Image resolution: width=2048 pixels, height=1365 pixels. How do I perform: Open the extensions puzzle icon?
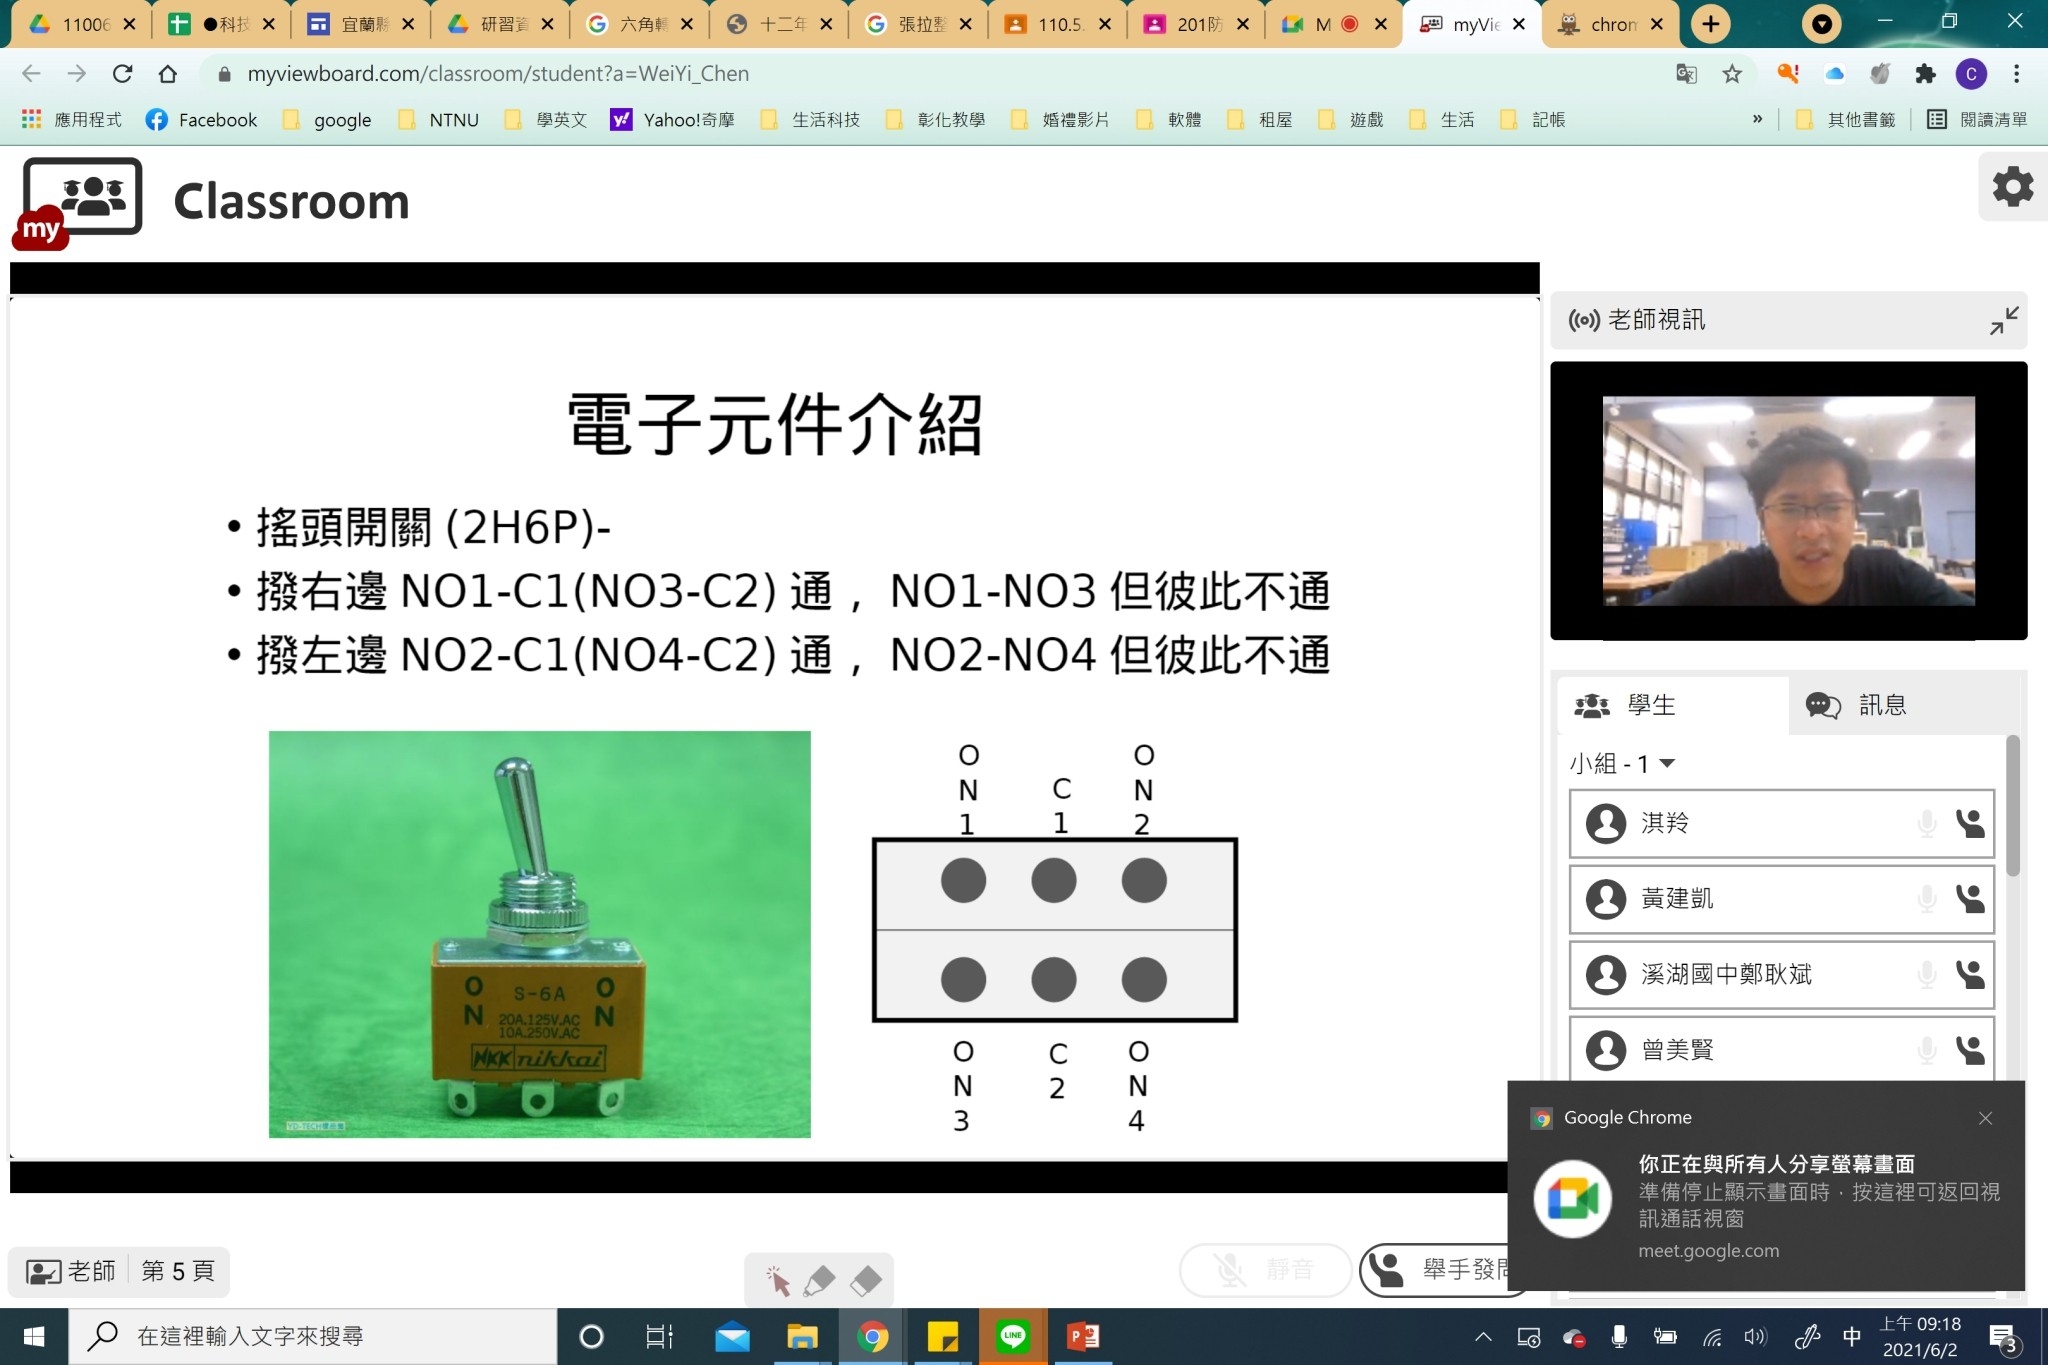1925,74
